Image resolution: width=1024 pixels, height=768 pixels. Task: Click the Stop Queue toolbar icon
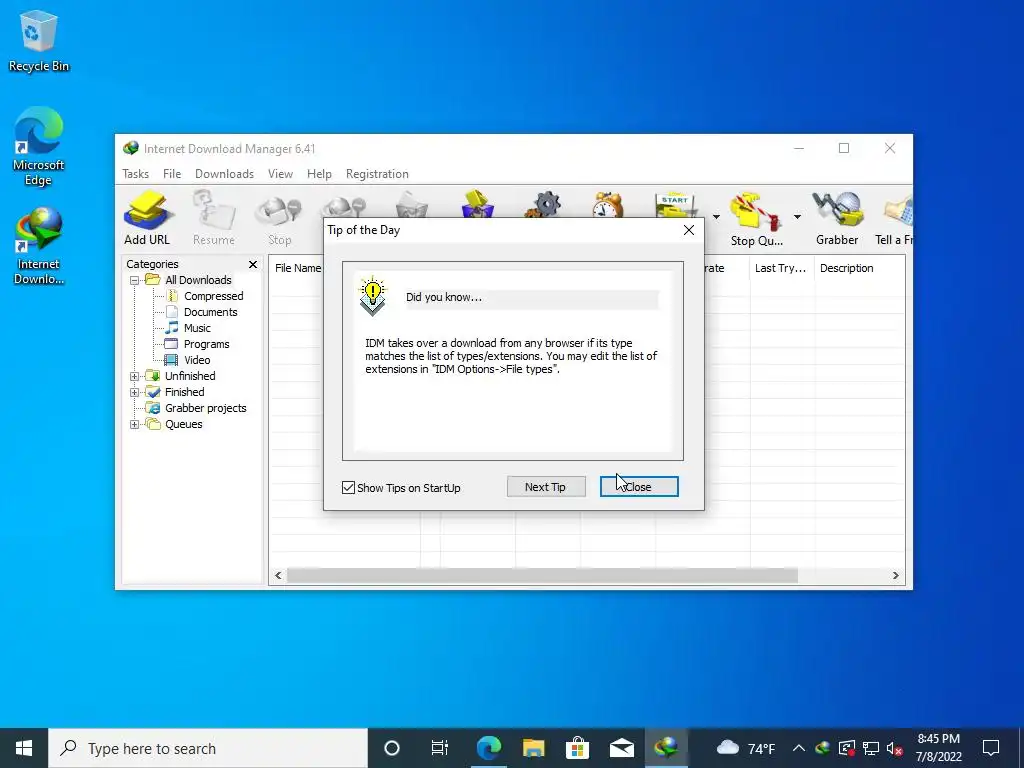(x=756, y=219)
